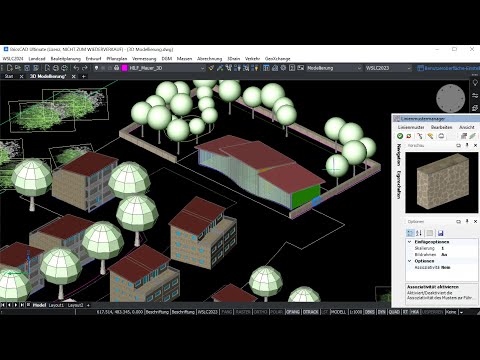Toggle FANG snap in status bar
Image resolution: width=480 pixels, height=360 pixels.
point(227,312)
